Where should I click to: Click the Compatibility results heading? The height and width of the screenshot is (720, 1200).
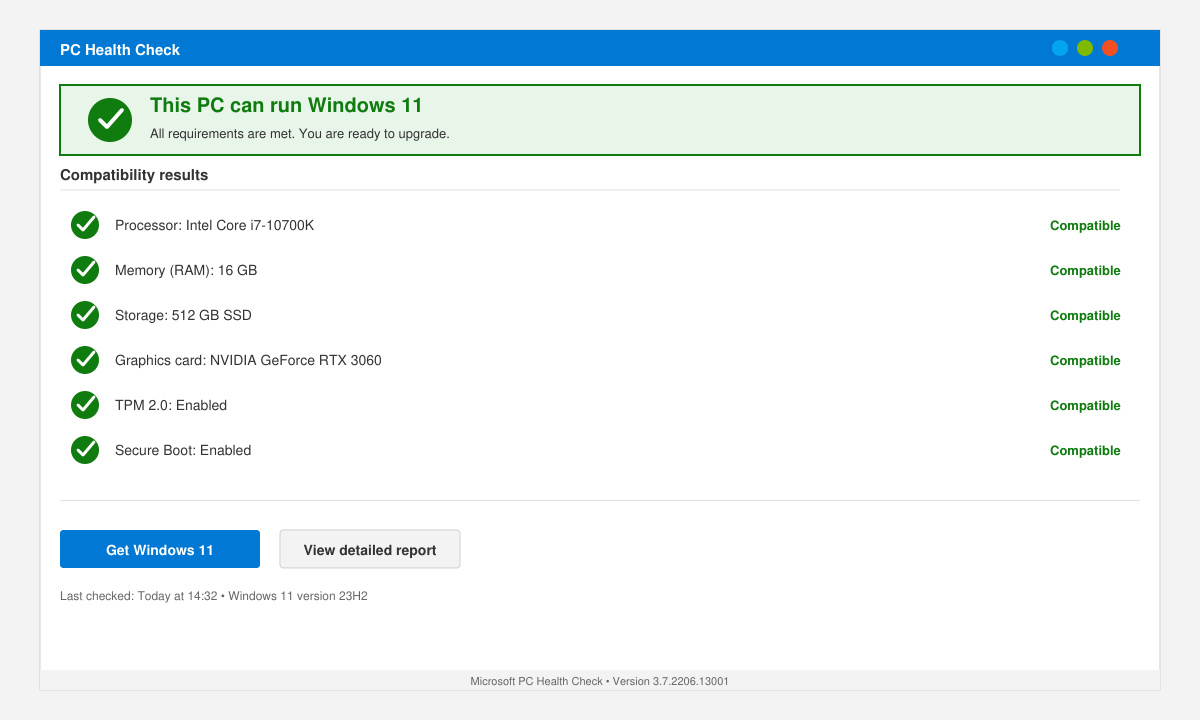coord(134,175)
